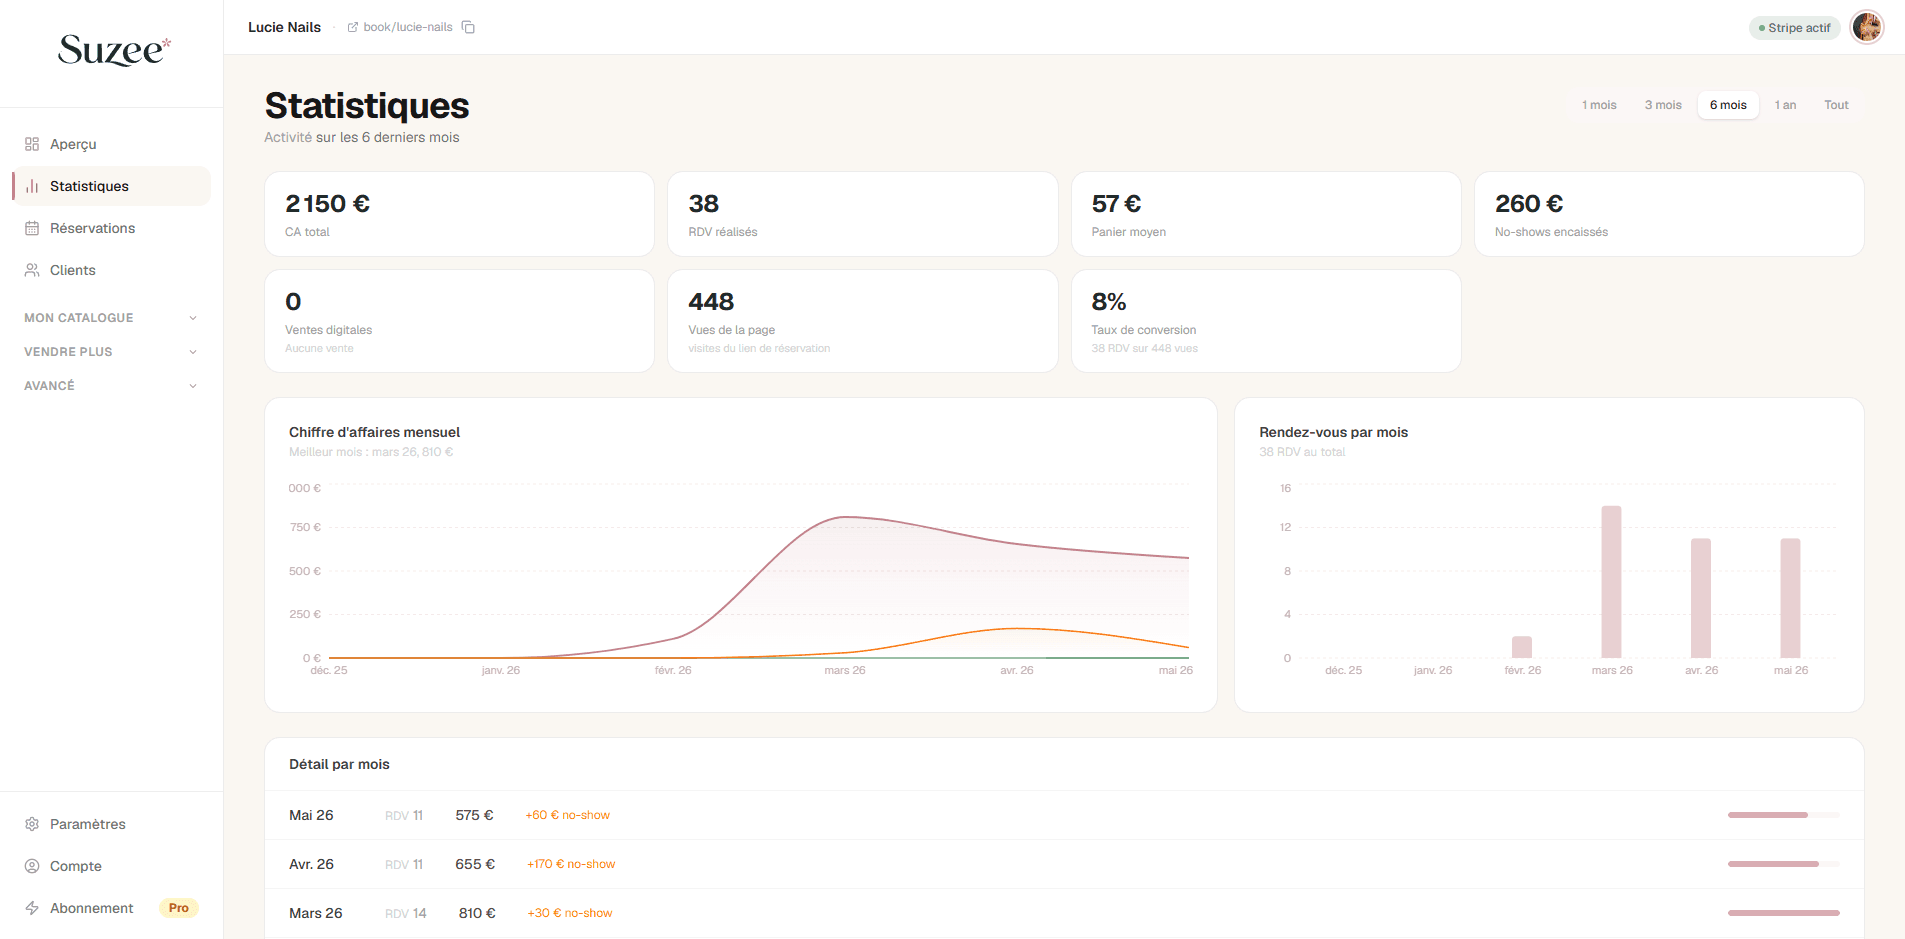Click the Statistiques bar chart icon

point(32,186)
